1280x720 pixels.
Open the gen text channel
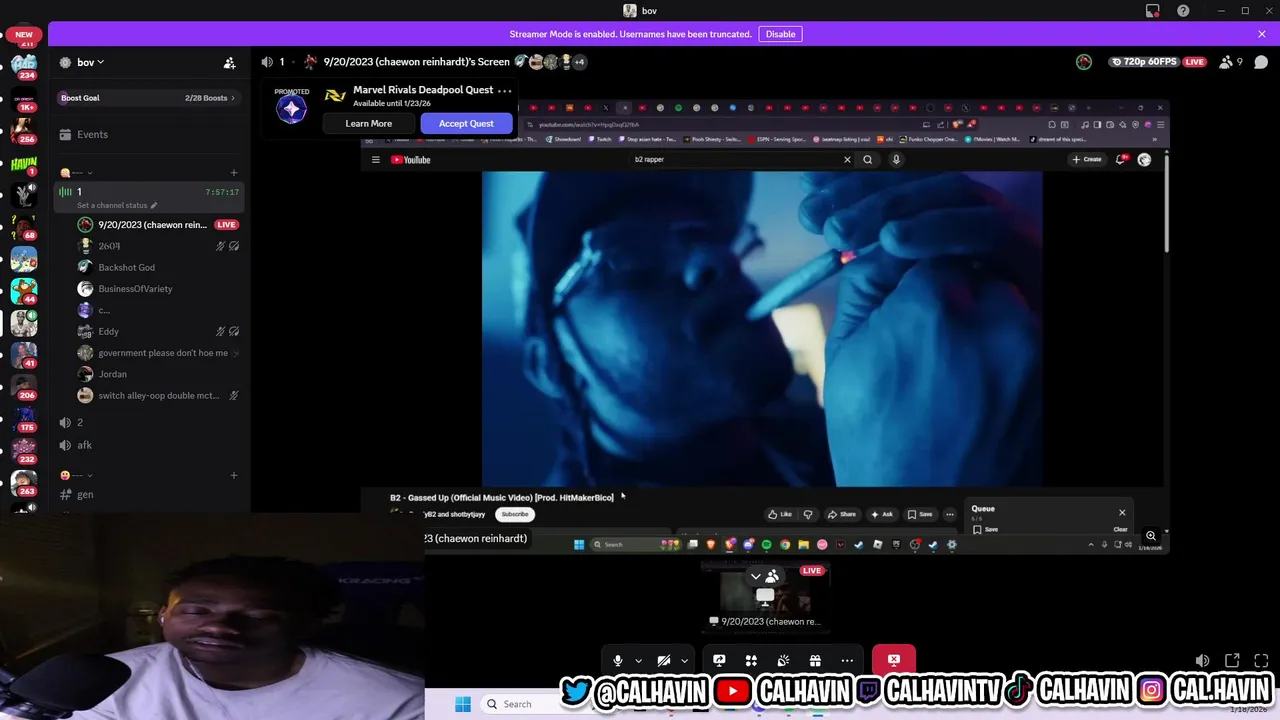click(149, 495)
